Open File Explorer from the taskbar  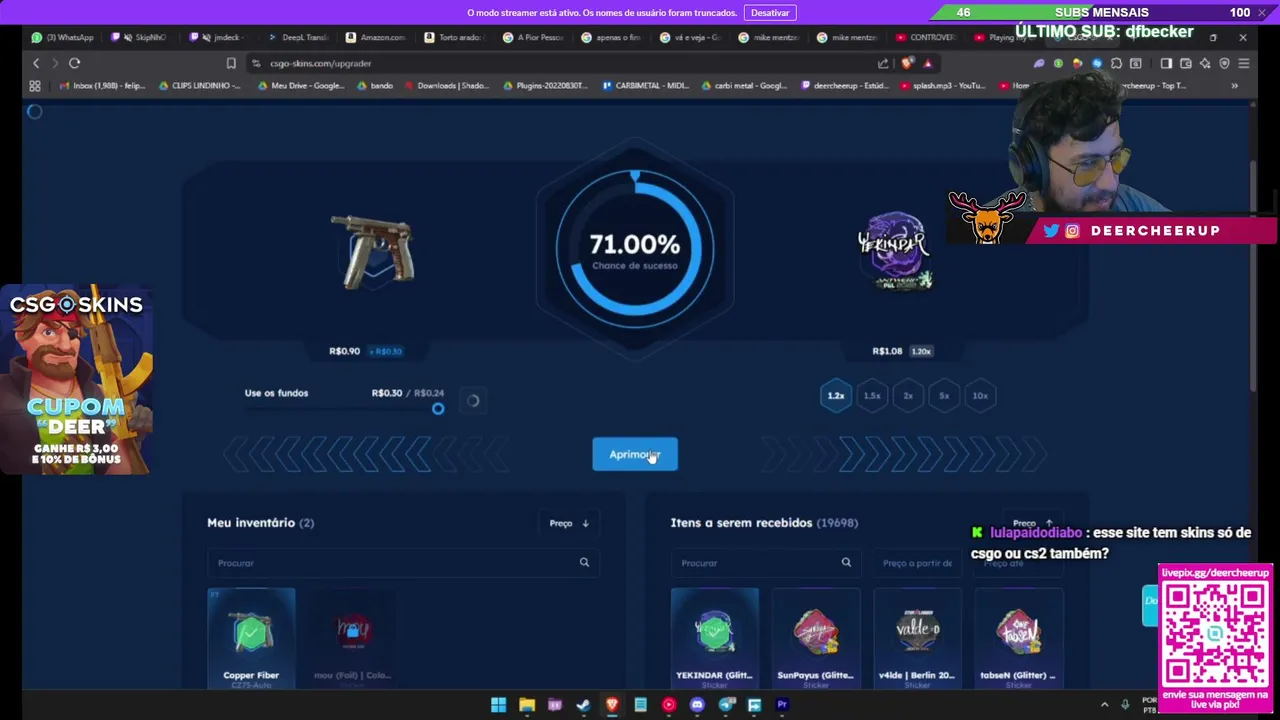527,705
